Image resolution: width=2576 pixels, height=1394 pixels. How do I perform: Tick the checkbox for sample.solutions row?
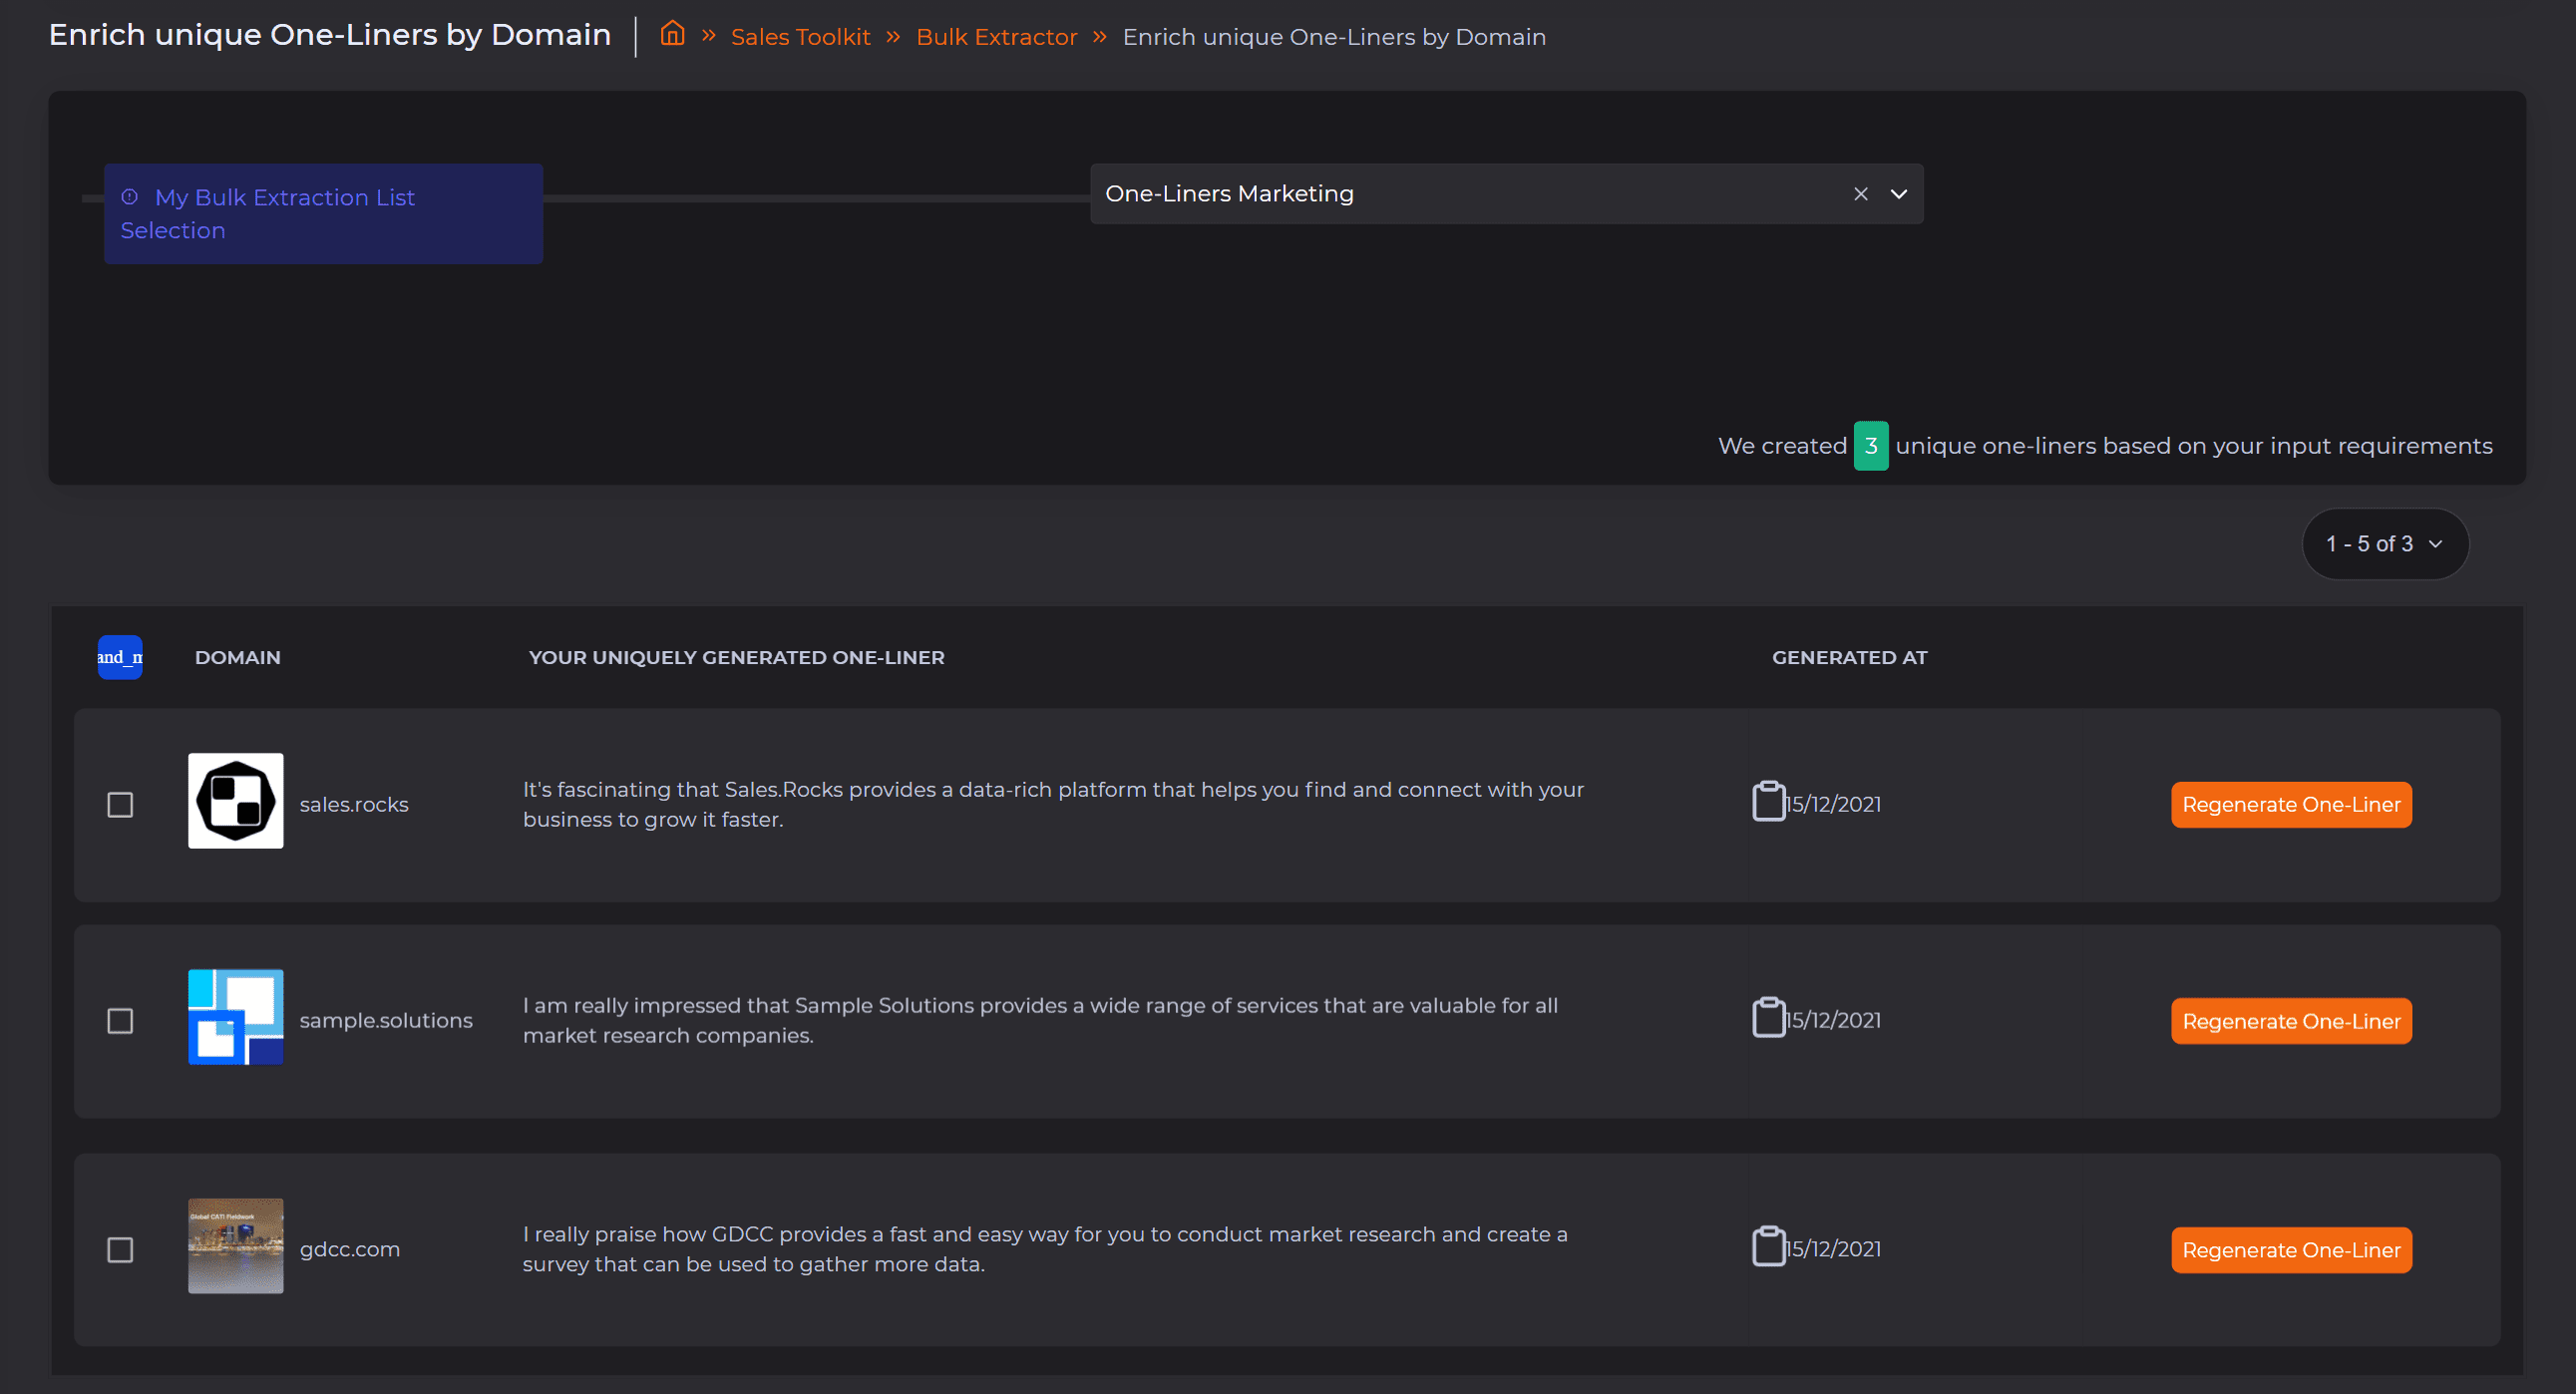(120, 1021)
